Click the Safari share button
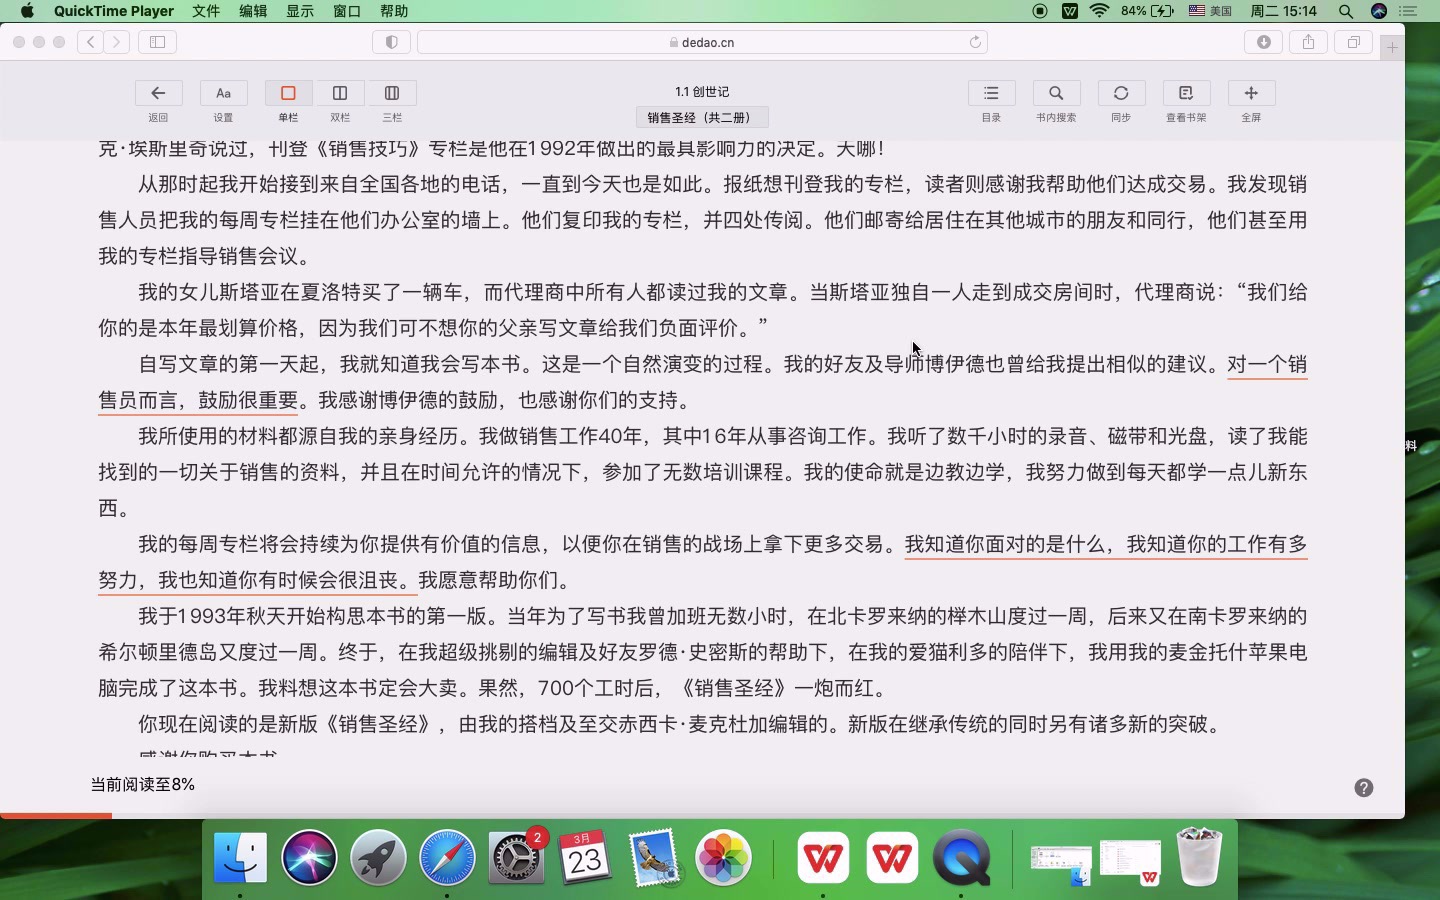The height and width of the screenshot is (900, 1440). (1308, 42)
